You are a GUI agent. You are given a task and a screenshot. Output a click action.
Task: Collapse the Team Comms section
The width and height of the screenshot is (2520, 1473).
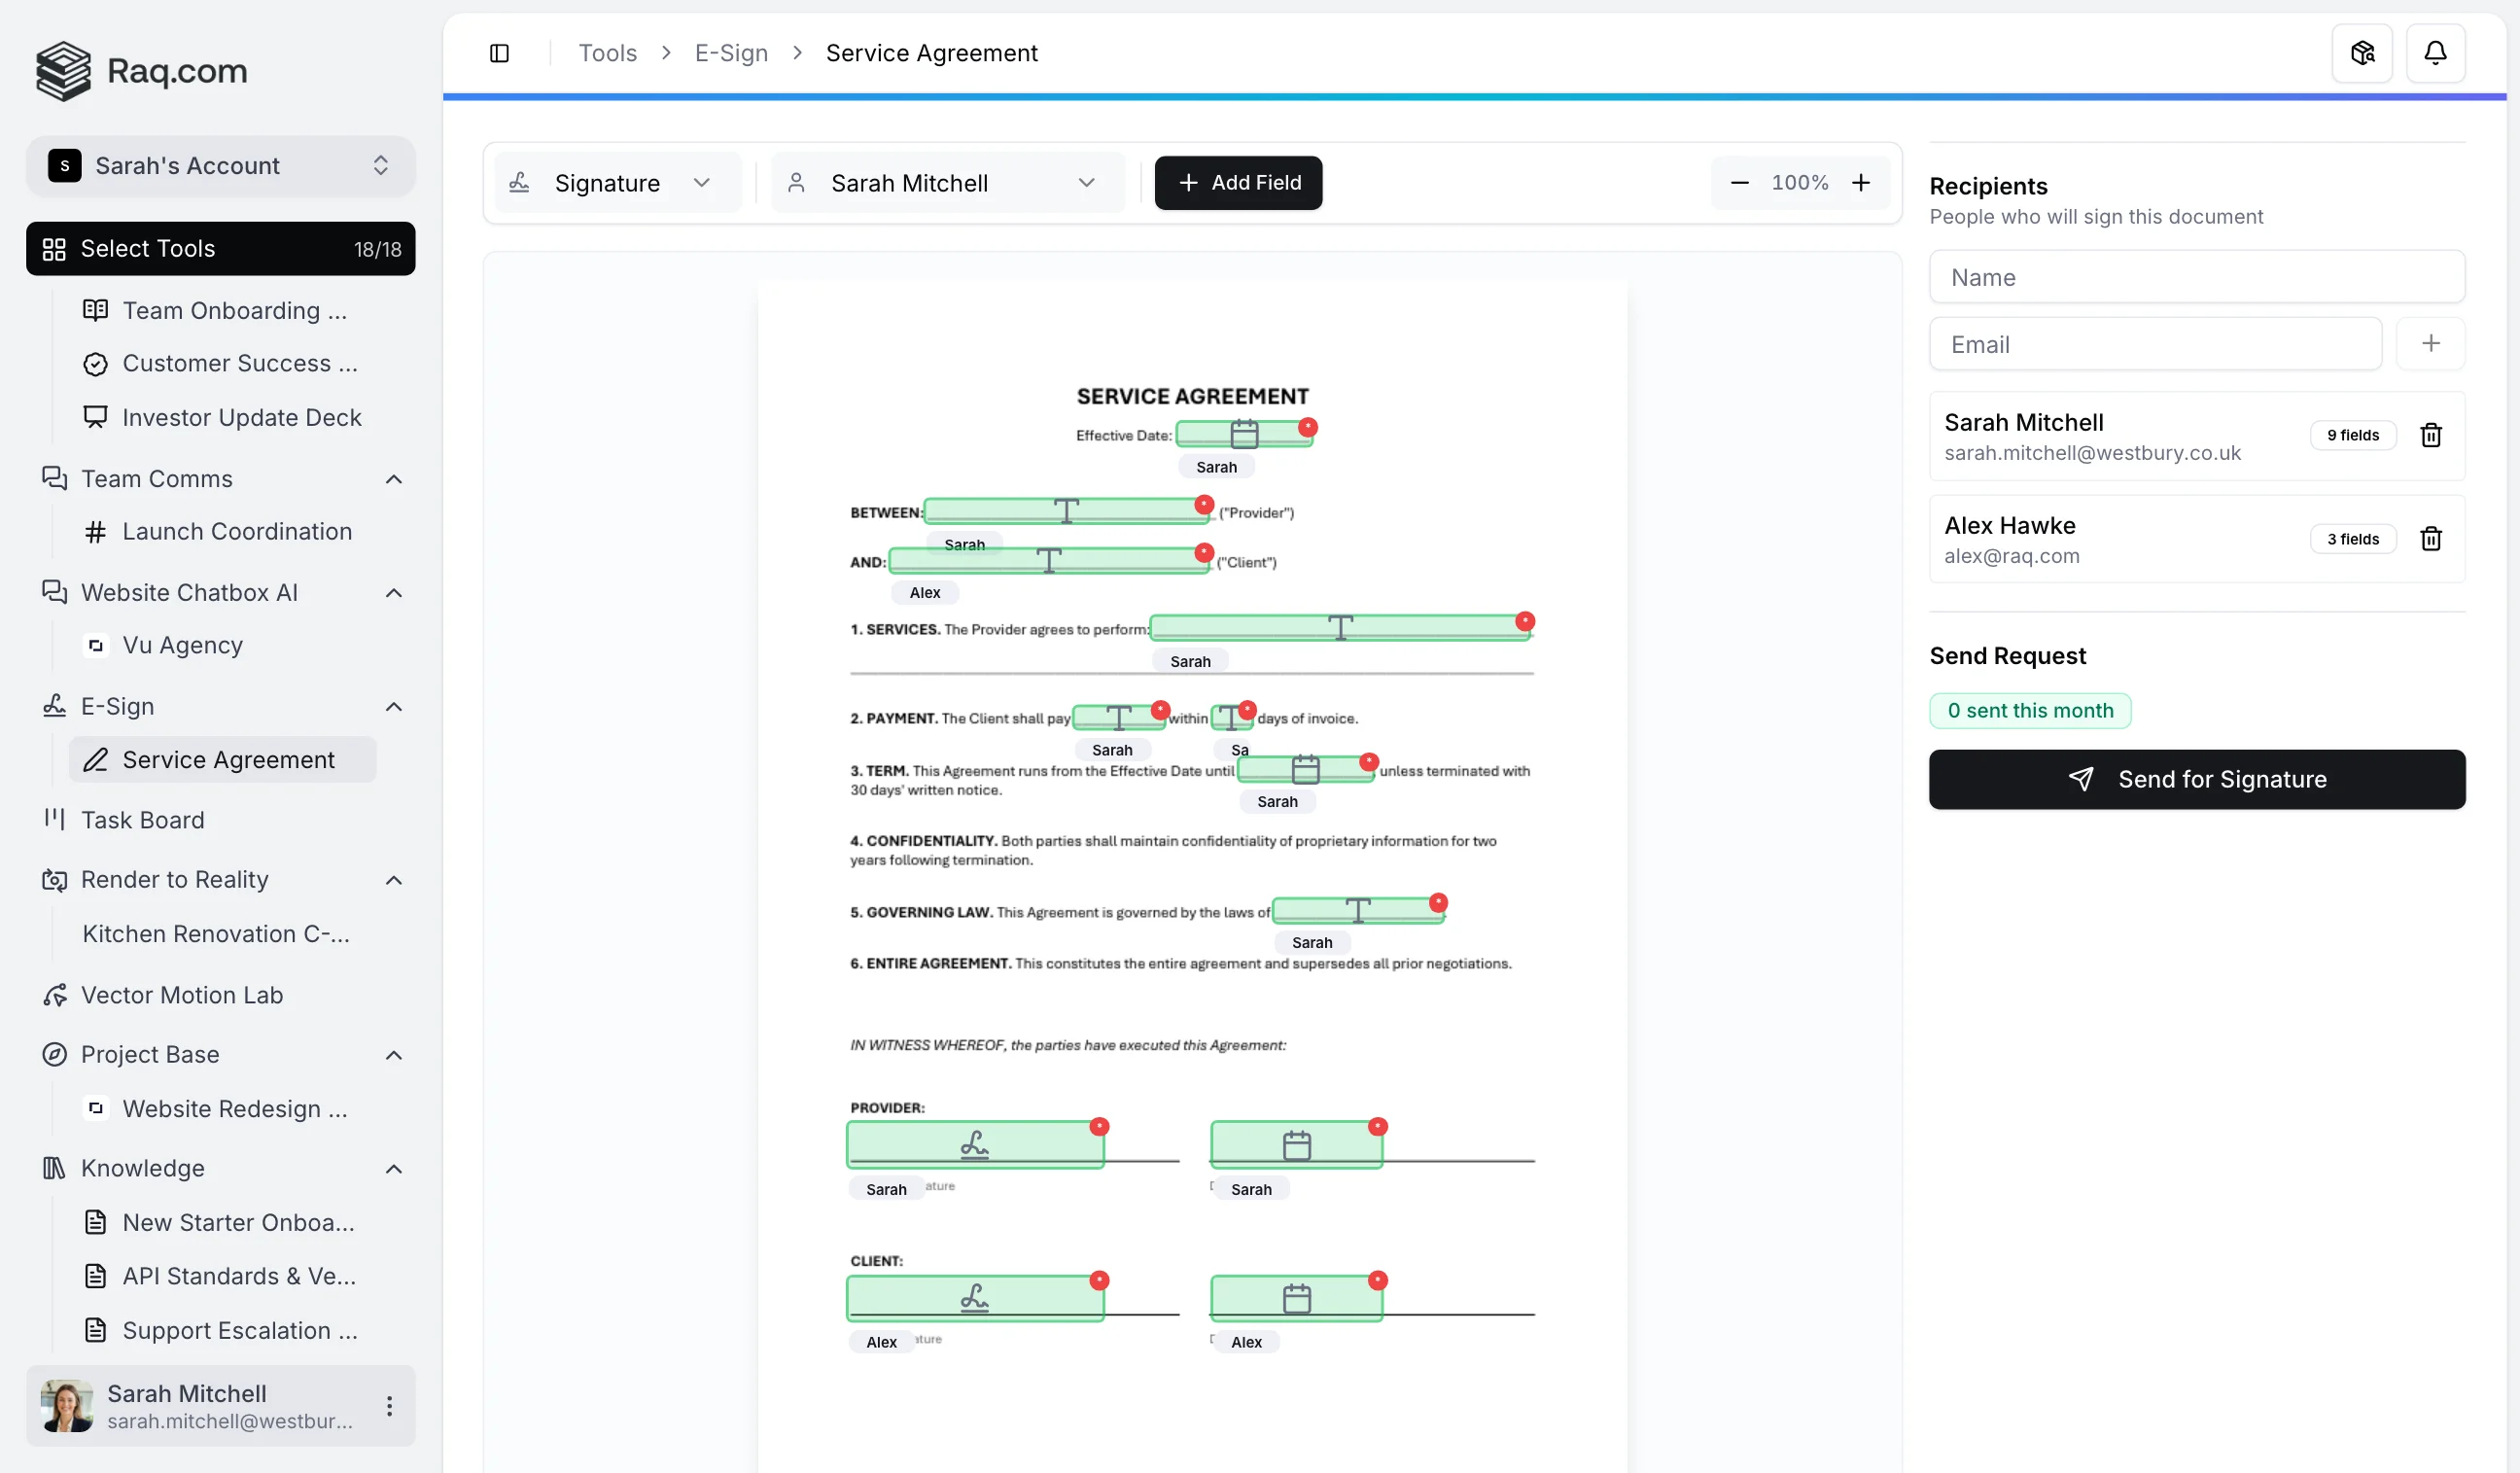point(394,479)
